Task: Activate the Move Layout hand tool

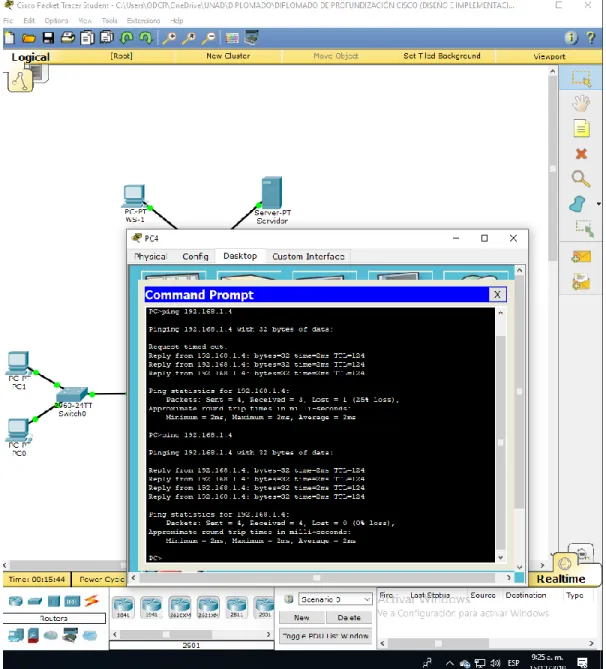Action: (x=581, y=104)
